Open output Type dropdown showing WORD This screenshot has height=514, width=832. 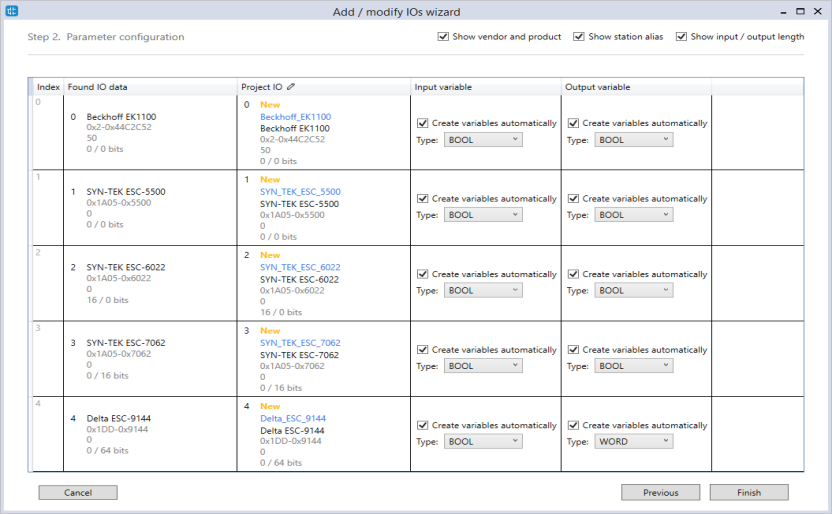[x=634, y=441]
